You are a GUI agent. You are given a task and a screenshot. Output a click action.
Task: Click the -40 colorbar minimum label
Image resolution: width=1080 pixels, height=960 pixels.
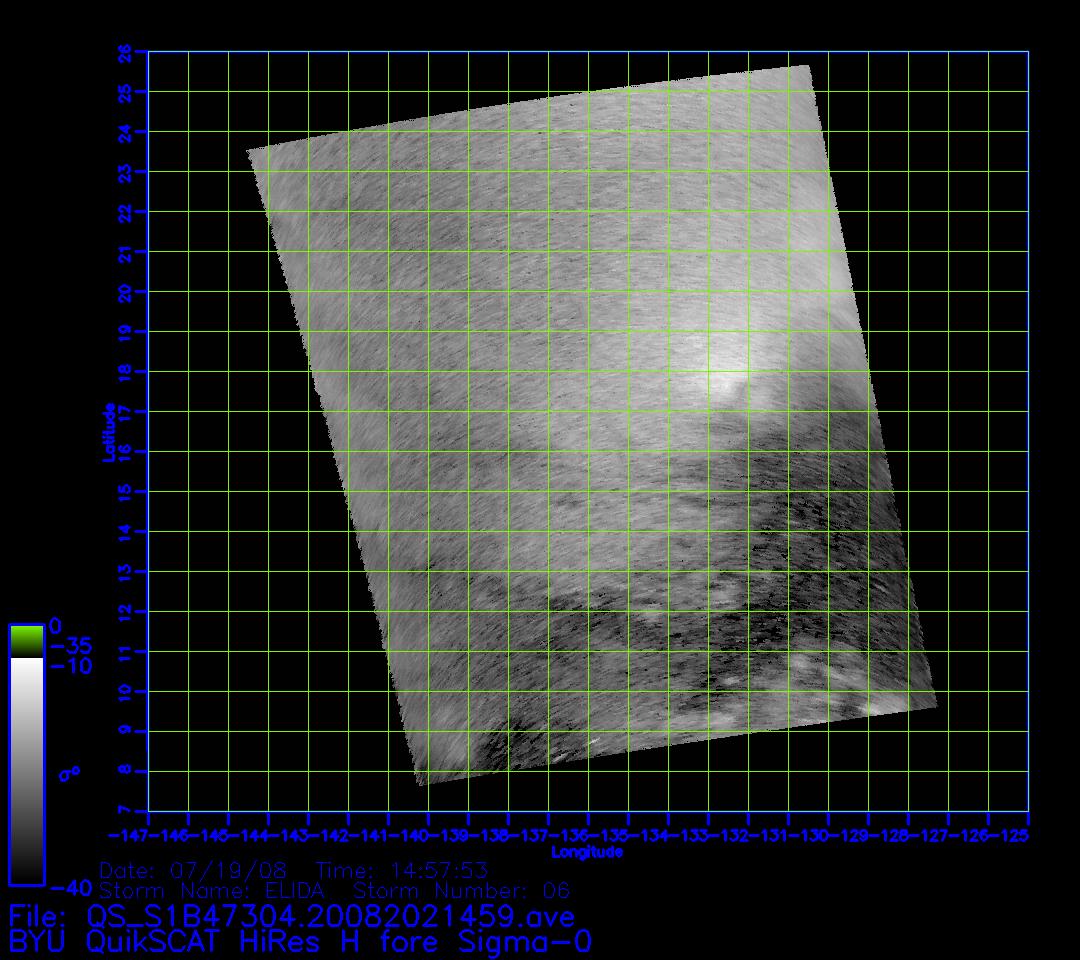coord(69,887)
